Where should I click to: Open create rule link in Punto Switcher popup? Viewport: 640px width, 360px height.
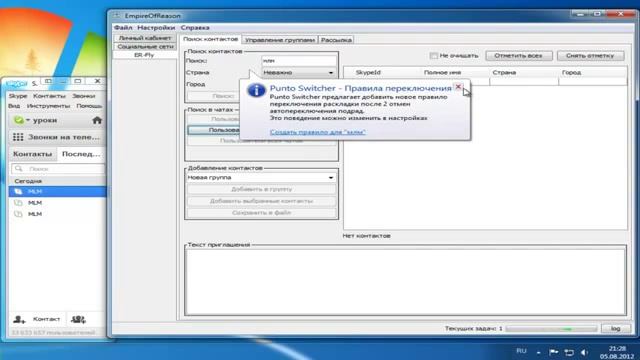[x=318, y=132]
